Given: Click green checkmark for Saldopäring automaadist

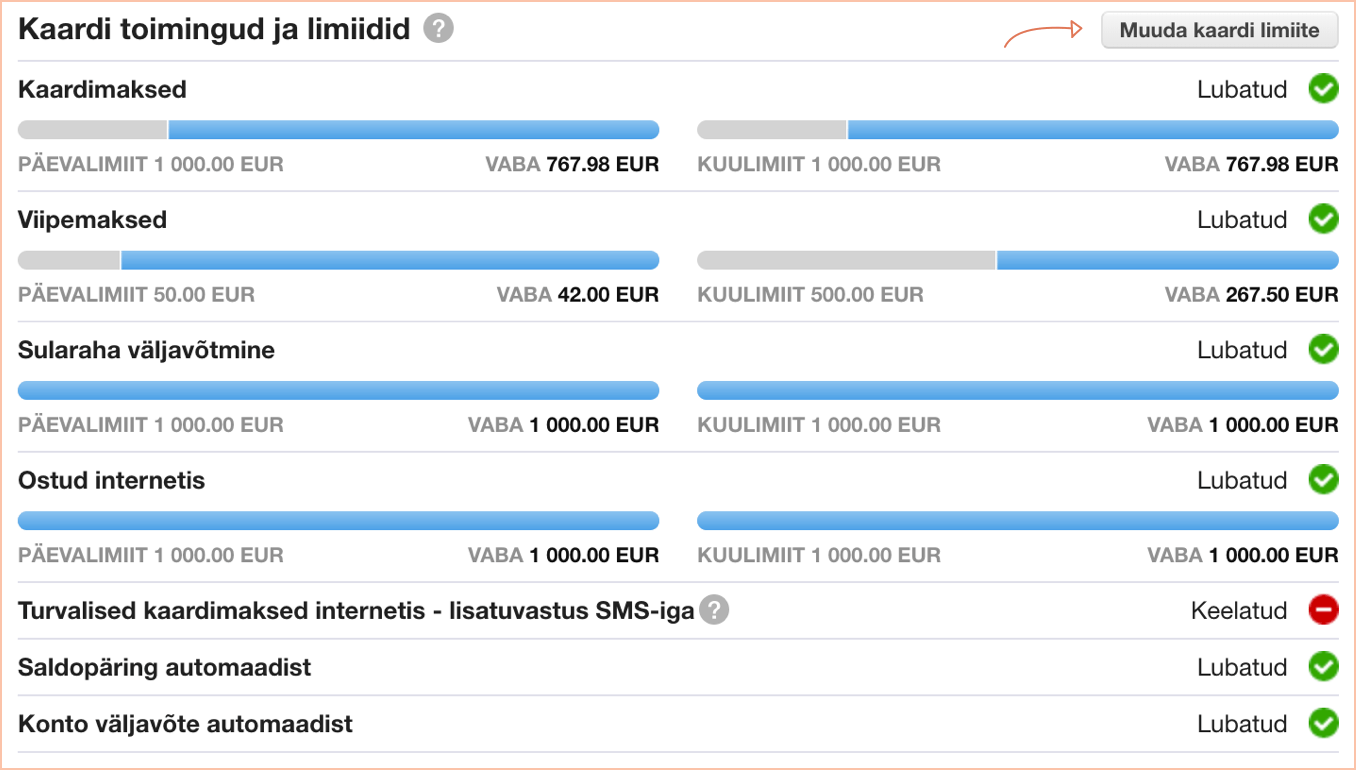Looking at the screenshot, I should pyautogui.click(x=1323, y=667).
